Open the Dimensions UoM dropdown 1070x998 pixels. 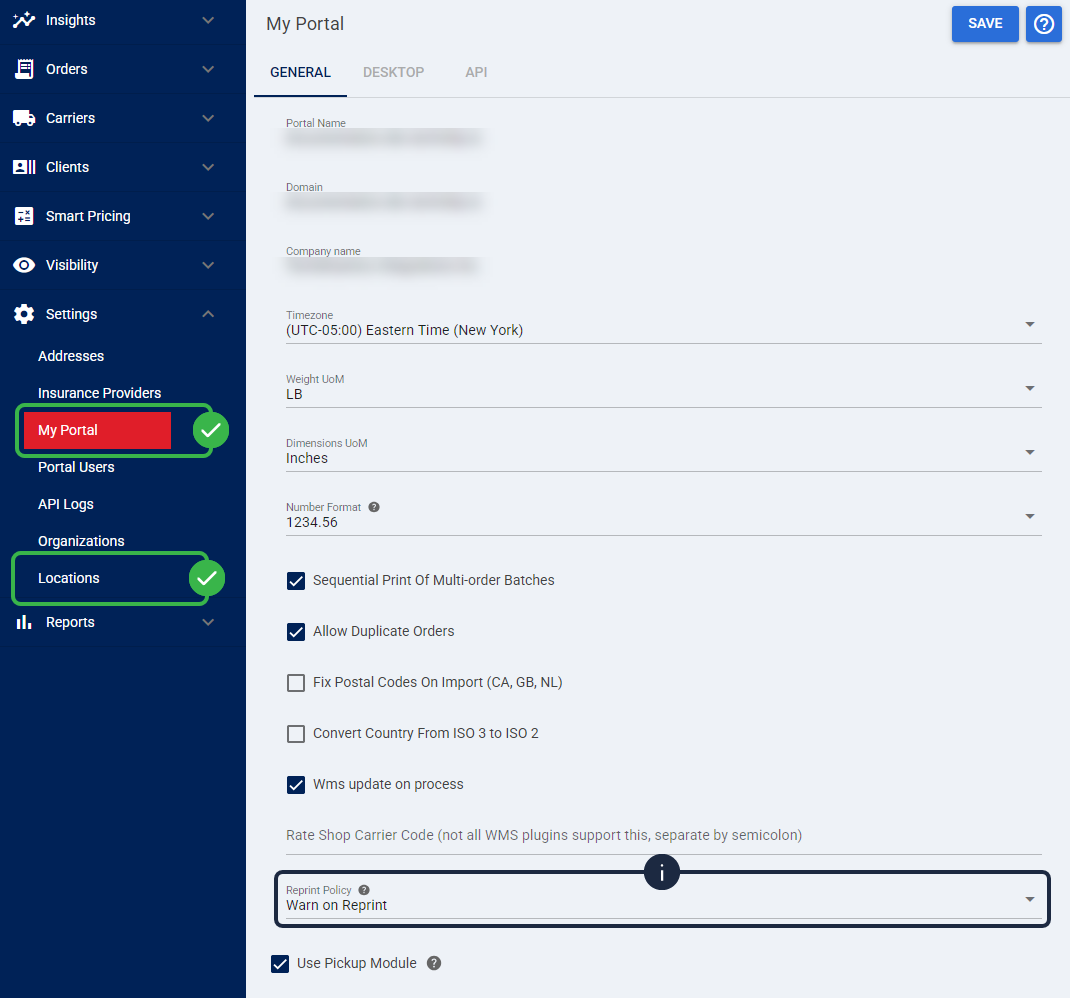[x=663, y=454]
